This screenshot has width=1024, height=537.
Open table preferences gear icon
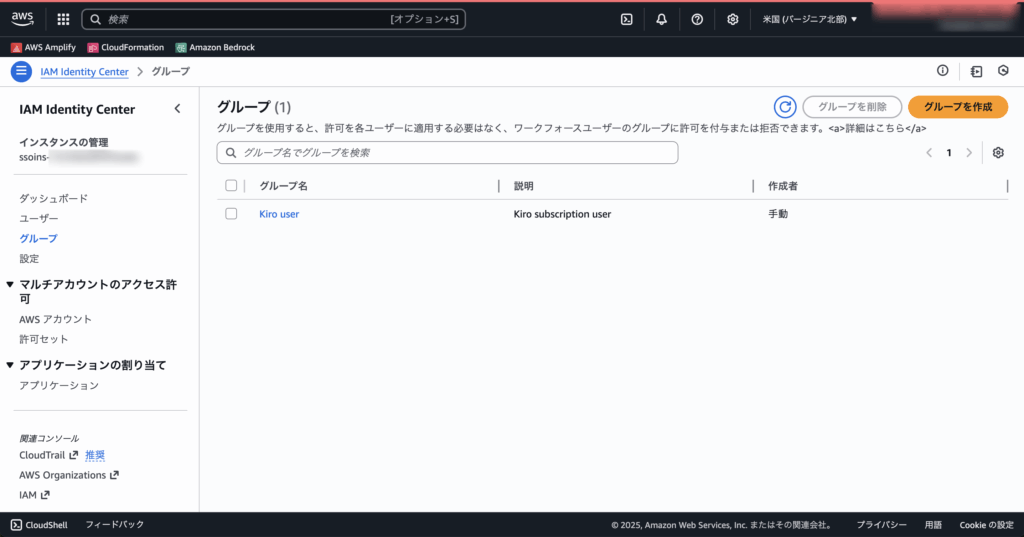pos(997,153)
